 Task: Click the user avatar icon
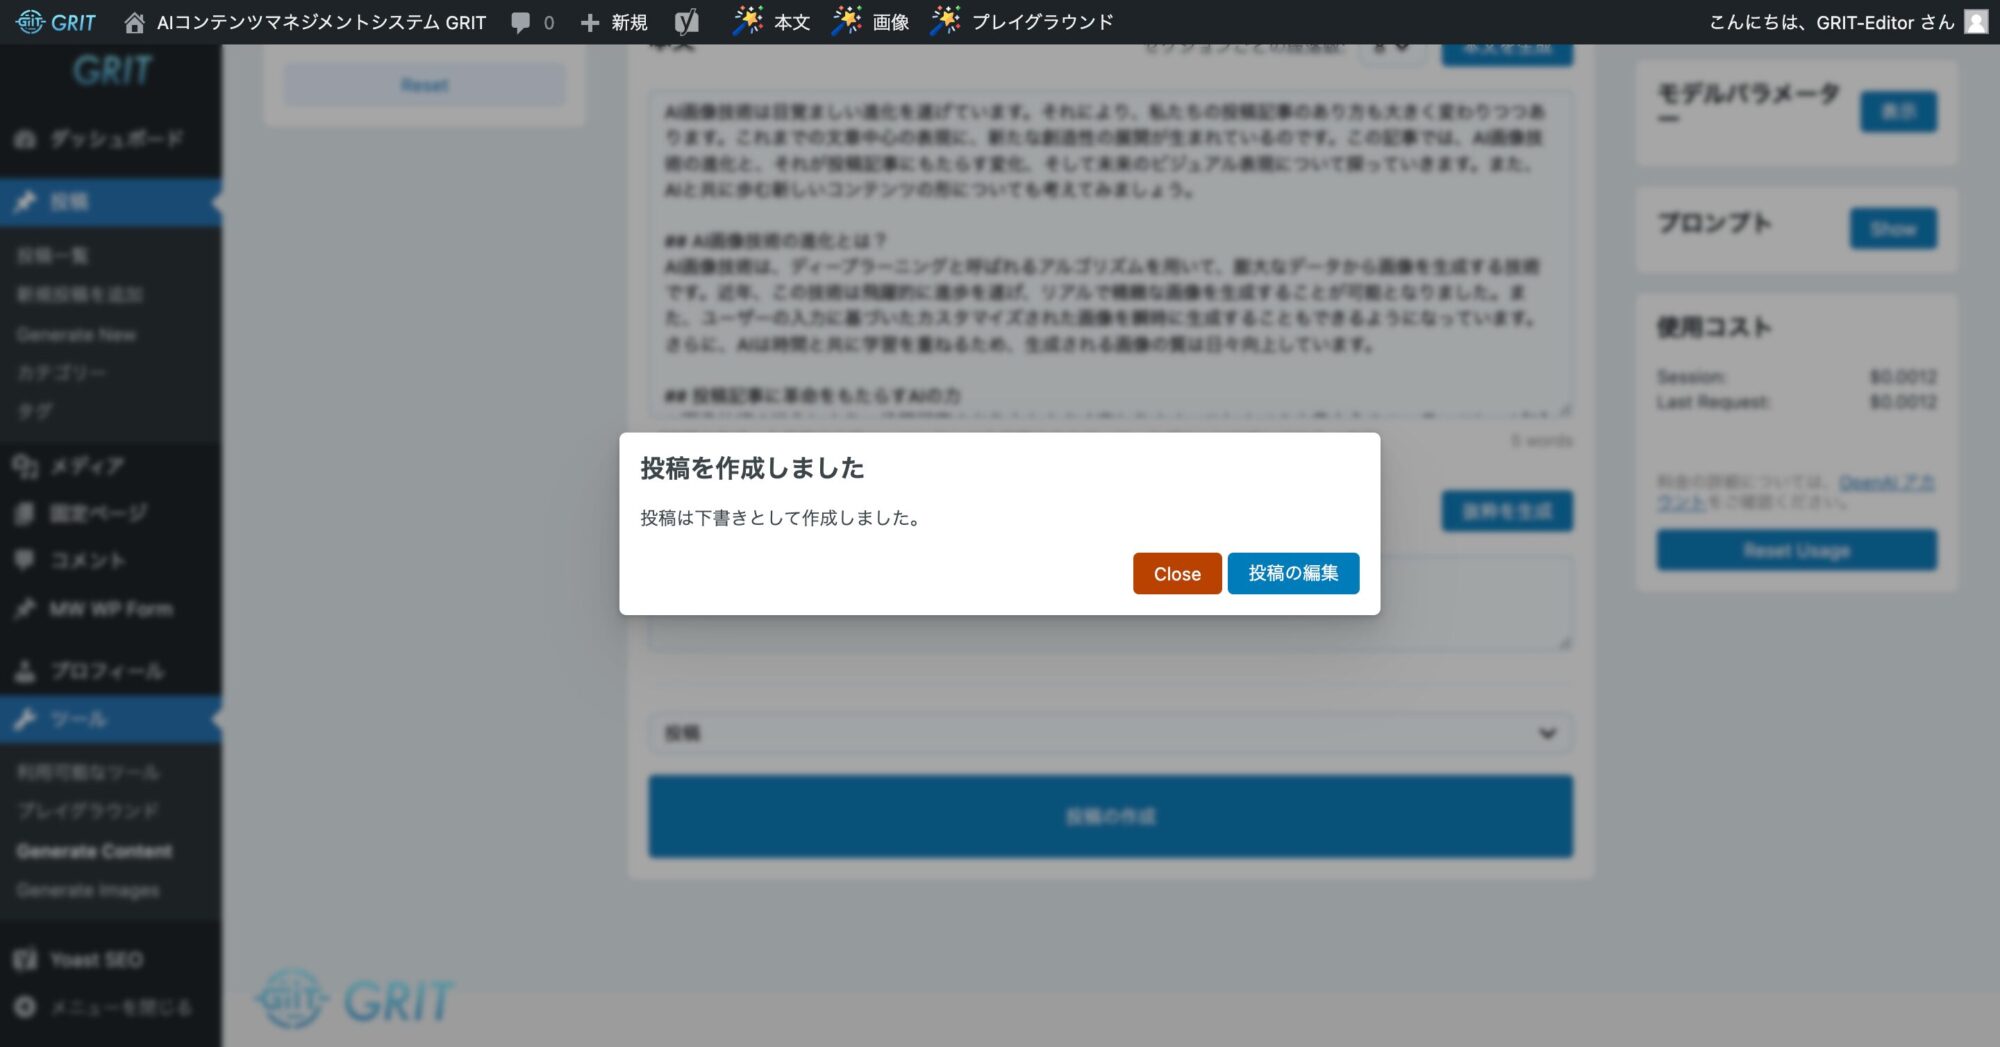(x=1976, y=22)
